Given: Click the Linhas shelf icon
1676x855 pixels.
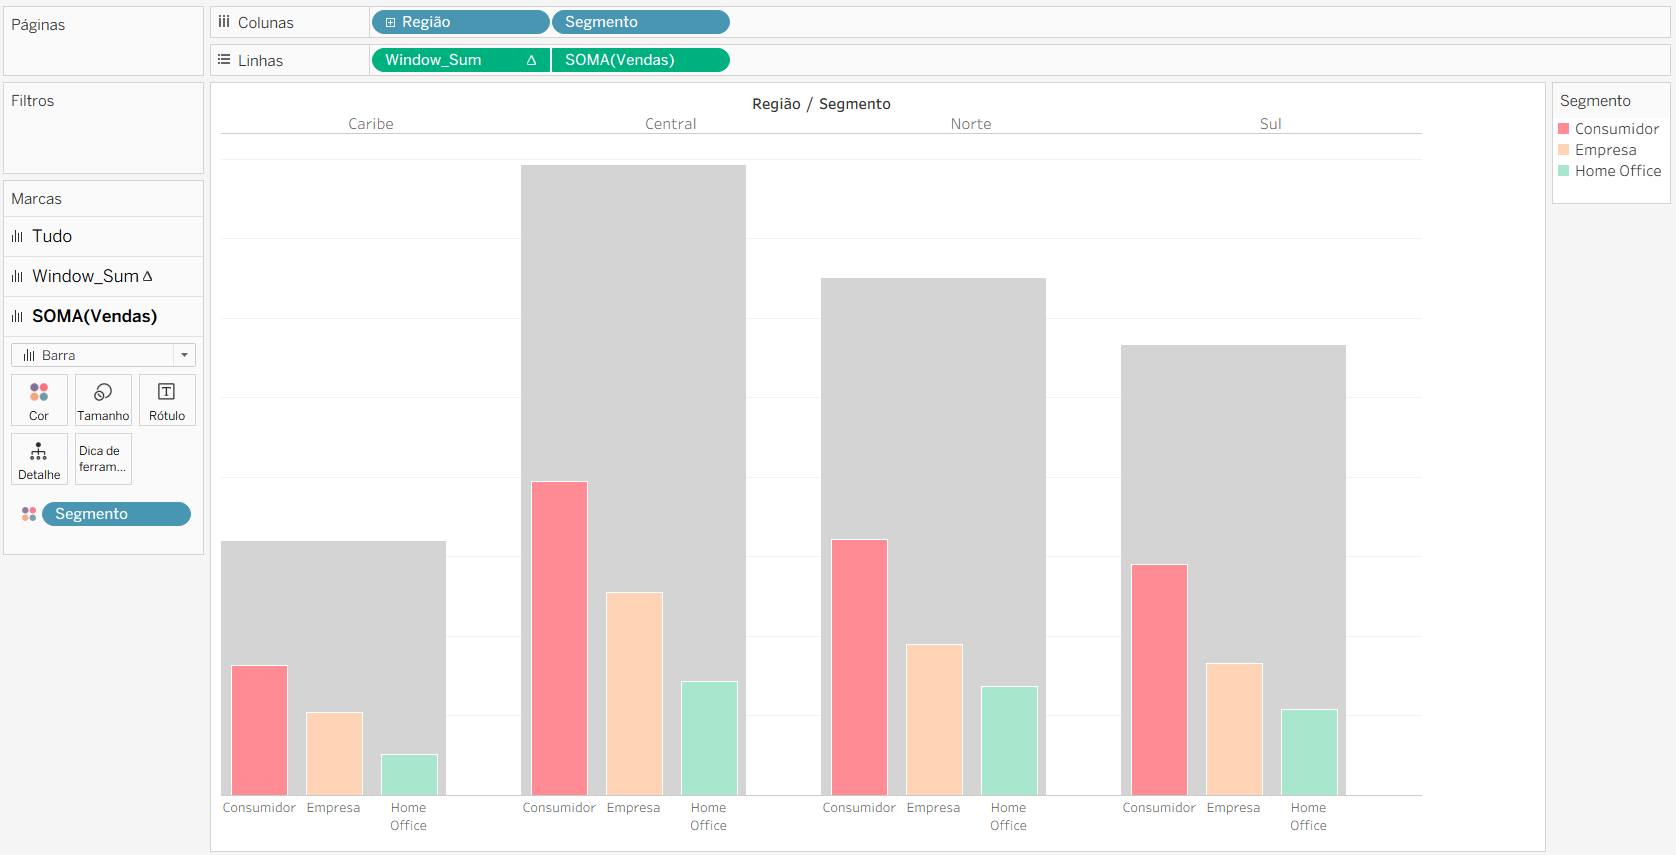Looking at the screenshot, I should 224,60.
